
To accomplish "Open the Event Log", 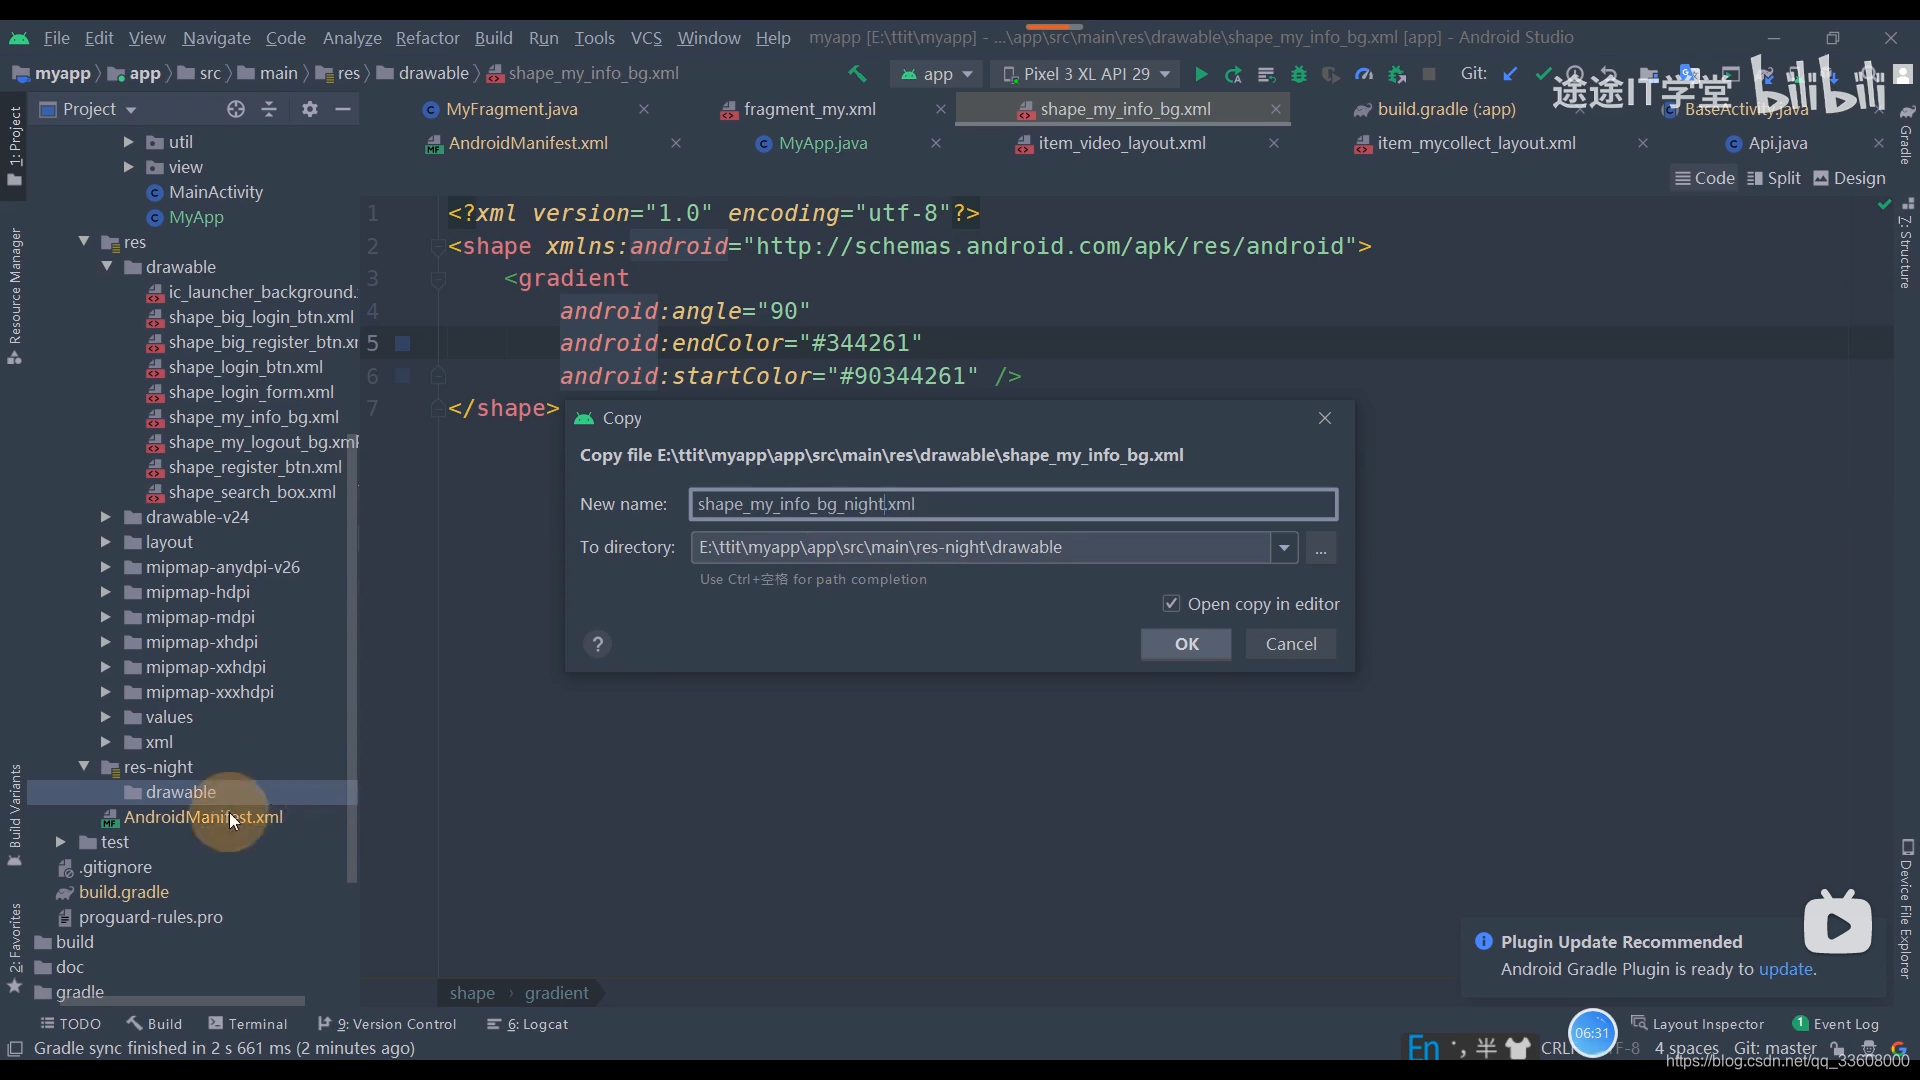I will tap(1836, 1024).
